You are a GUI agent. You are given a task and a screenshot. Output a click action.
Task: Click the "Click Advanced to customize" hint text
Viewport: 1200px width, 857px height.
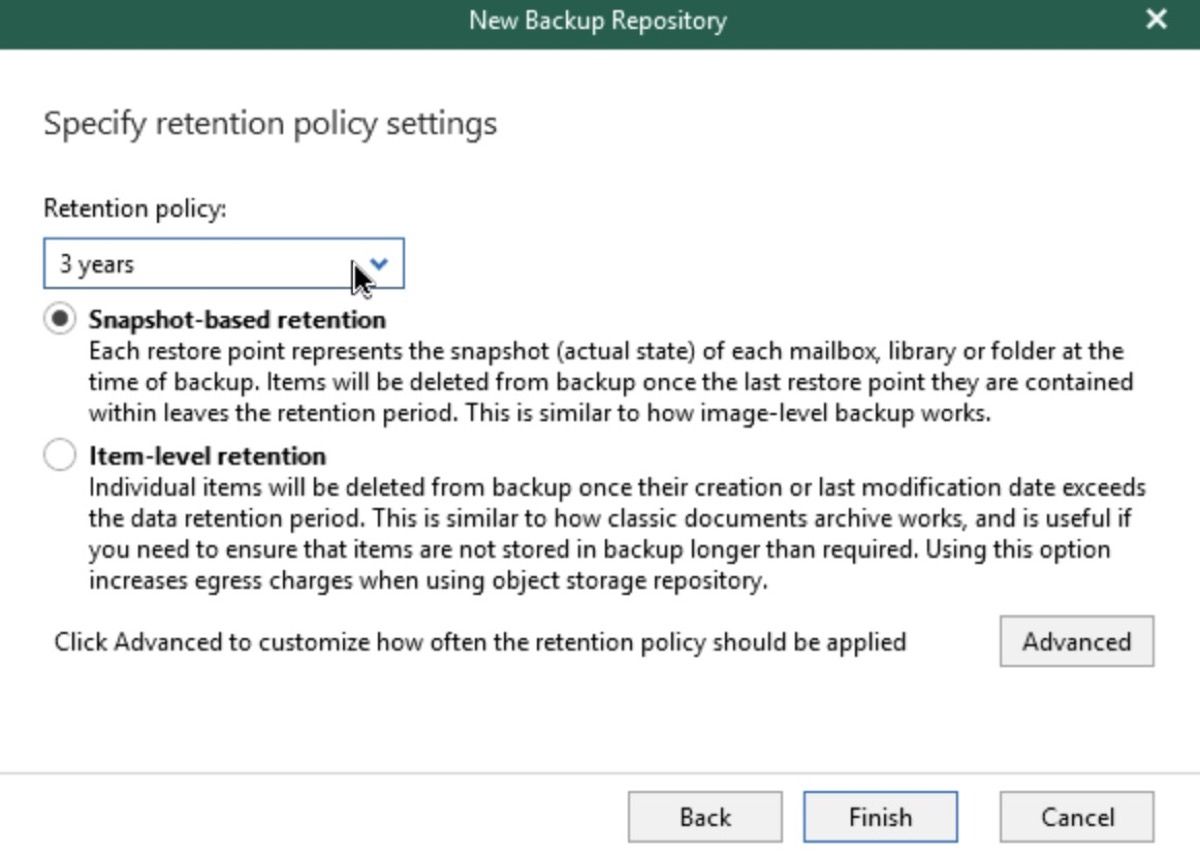point(480,642)
